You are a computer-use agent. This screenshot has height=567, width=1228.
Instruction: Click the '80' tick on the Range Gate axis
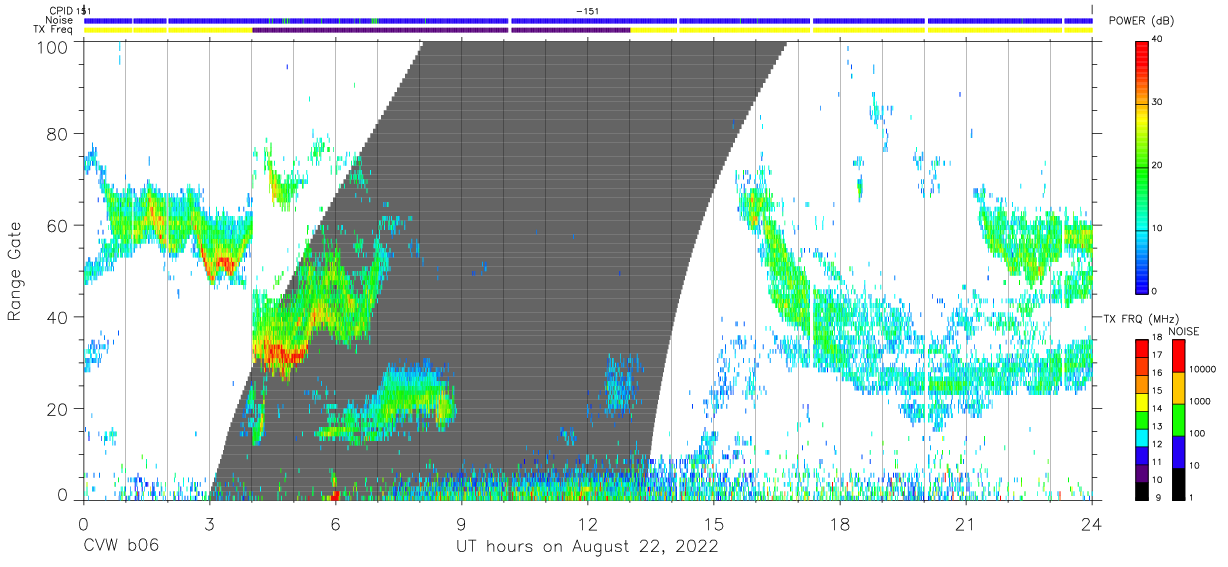click(59, 134)
